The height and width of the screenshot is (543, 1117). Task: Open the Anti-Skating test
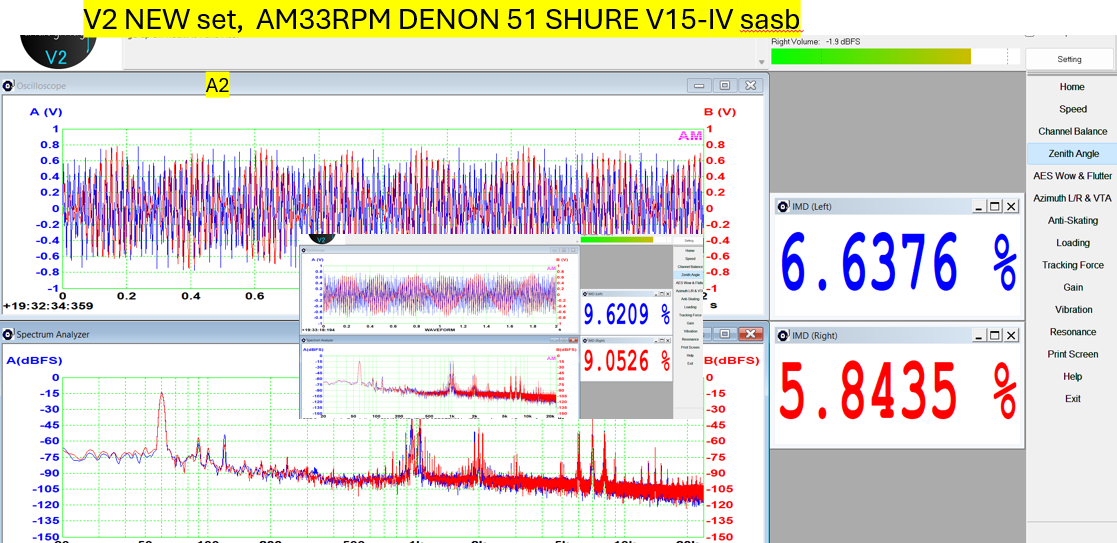[1071, 220]
